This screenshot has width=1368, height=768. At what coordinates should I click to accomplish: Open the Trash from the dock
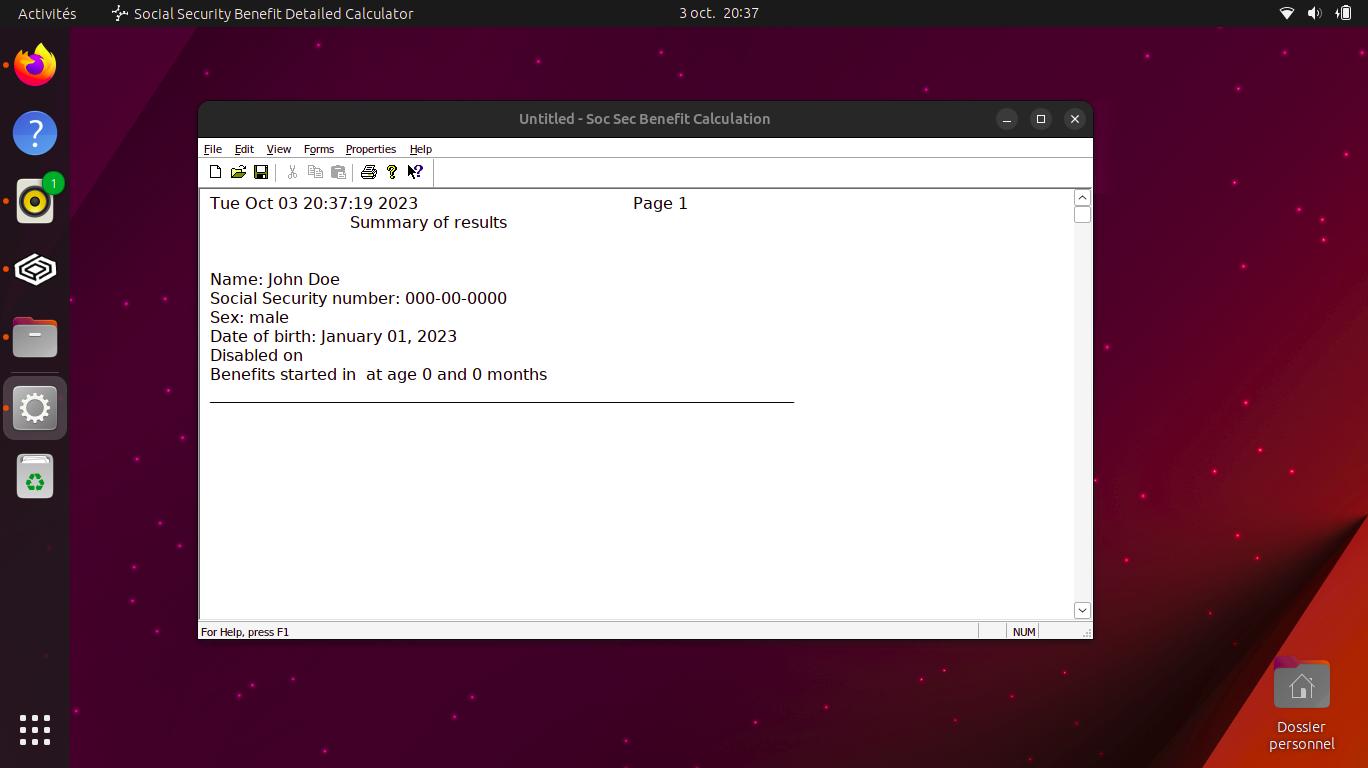(34, 477)
